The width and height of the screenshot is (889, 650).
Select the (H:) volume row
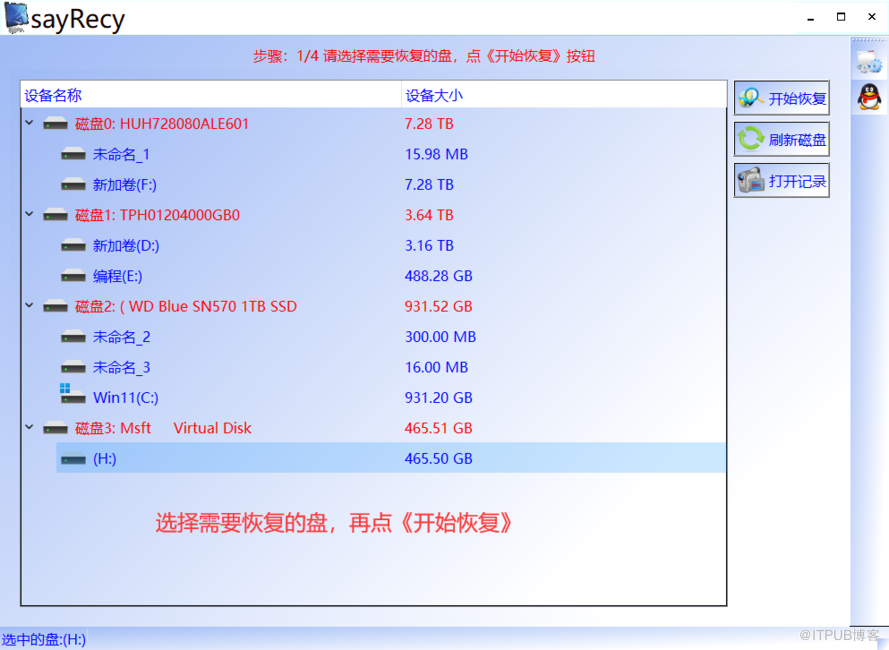point(391,458)
